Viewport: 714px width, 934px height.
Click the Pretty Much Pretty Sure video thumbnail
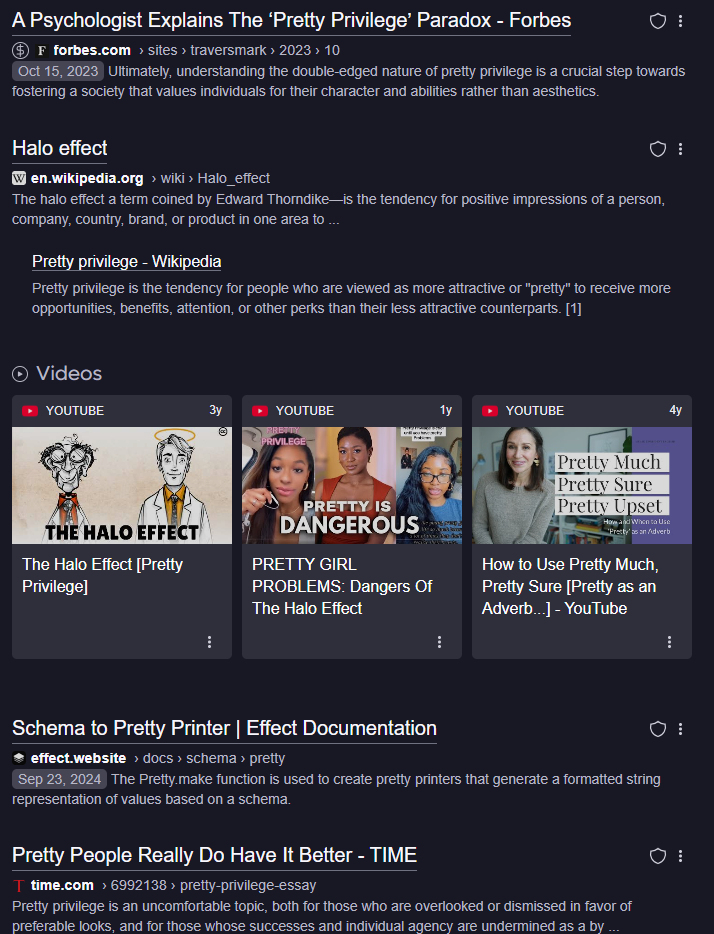[582, 485]
